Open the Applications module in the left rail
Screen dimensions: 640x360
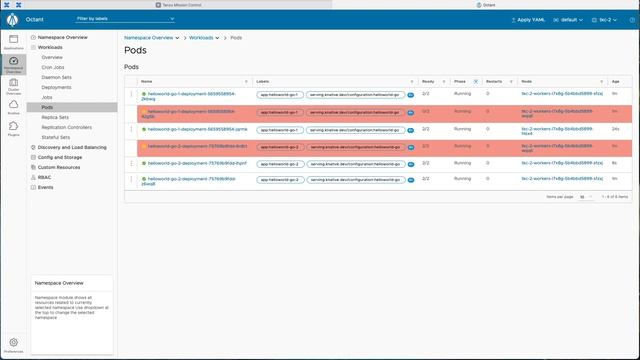pos(13,42)
